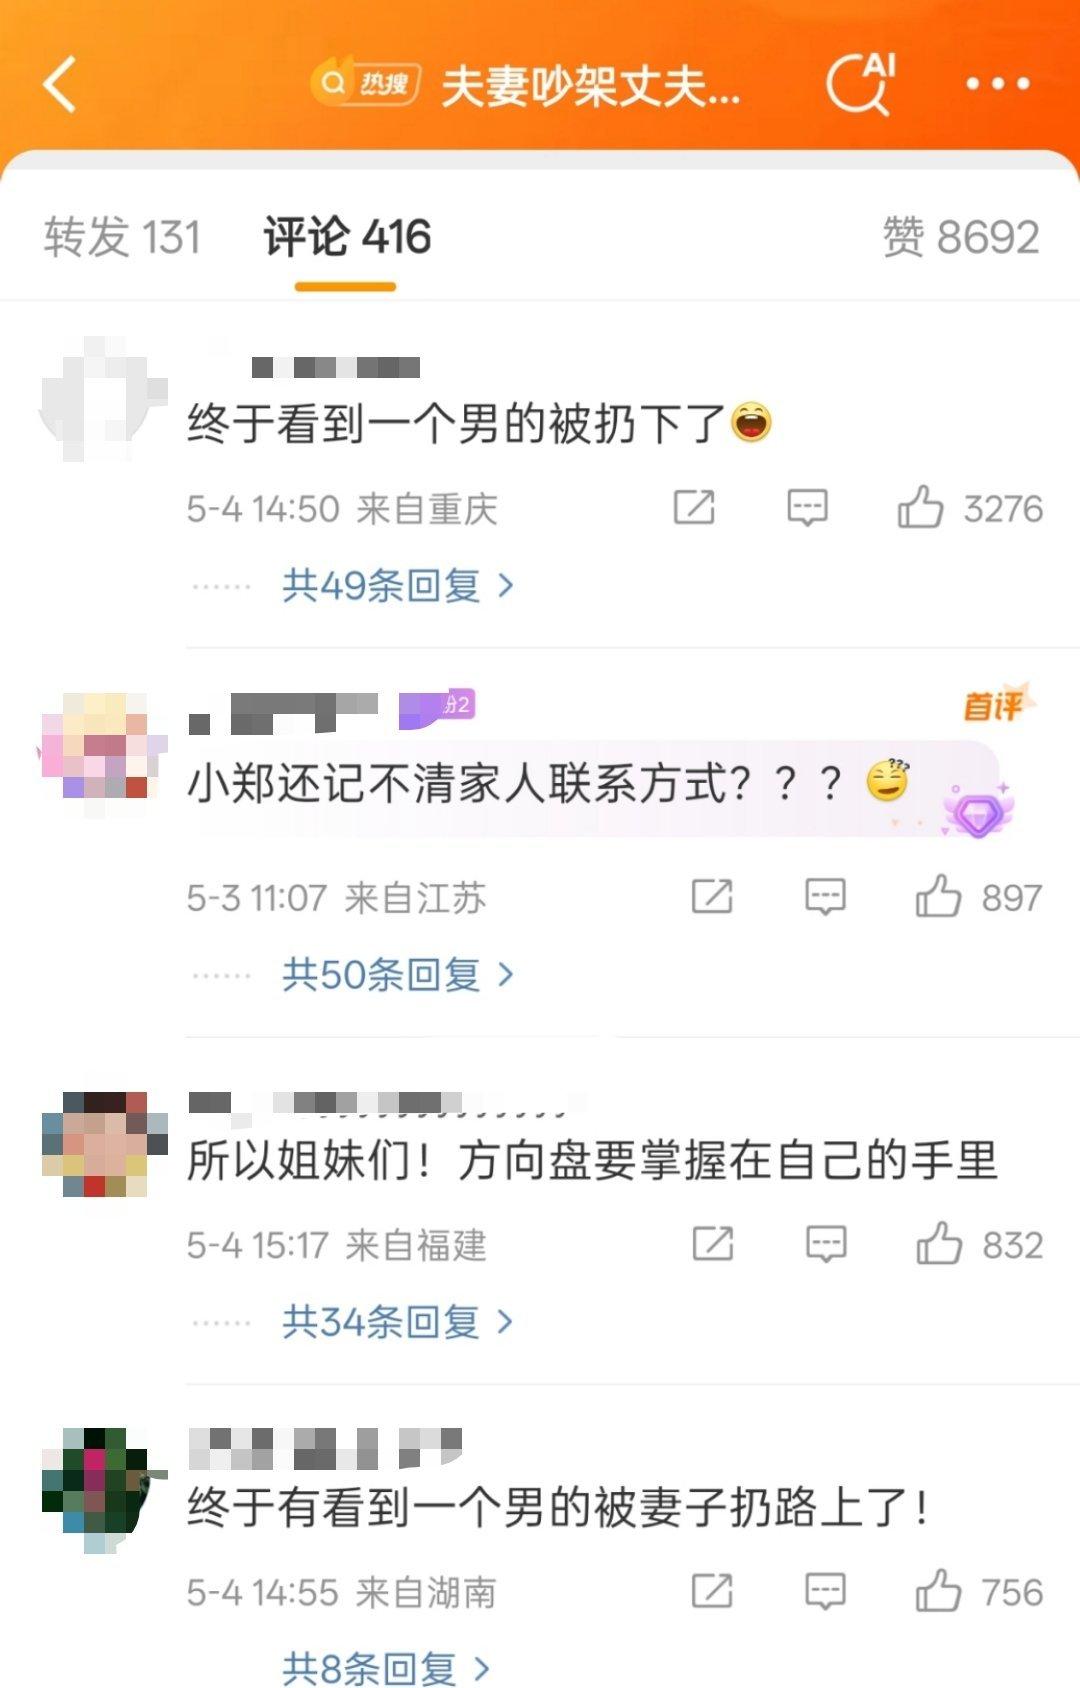This screenshot has width=1080, height=1688.
Task: Open the AI search icon
Action: coord(860,84)
